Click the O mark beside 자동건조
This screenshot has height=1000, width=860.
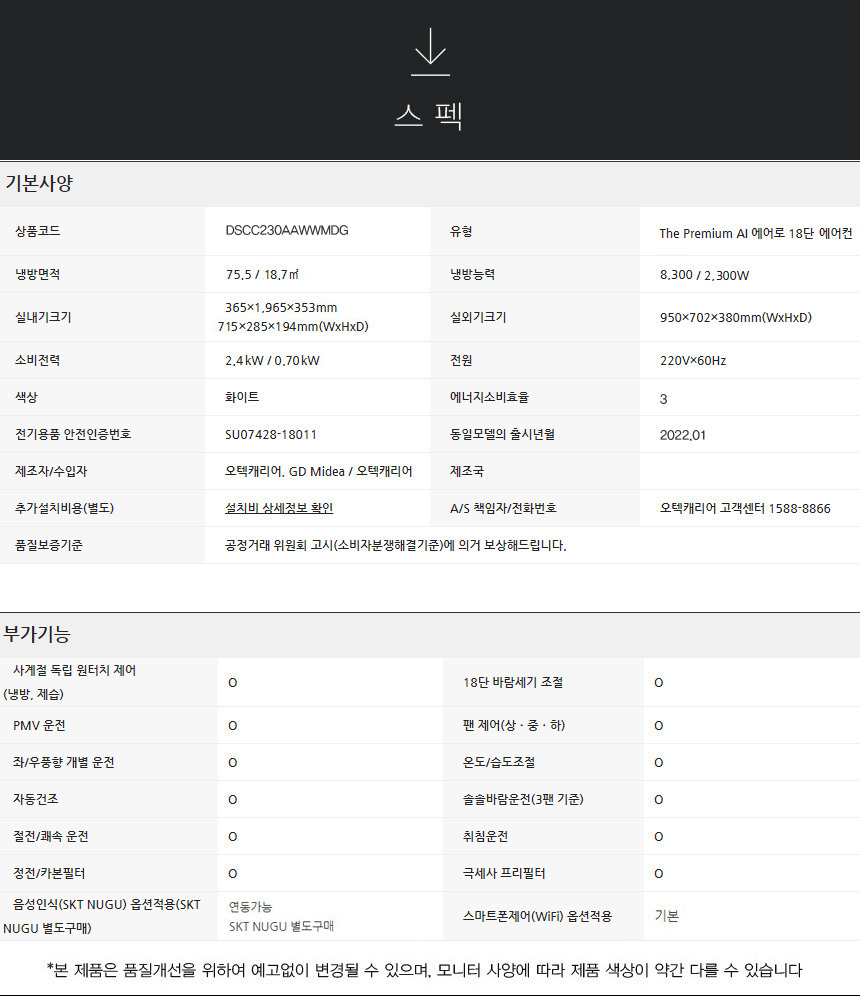point(232,799)
